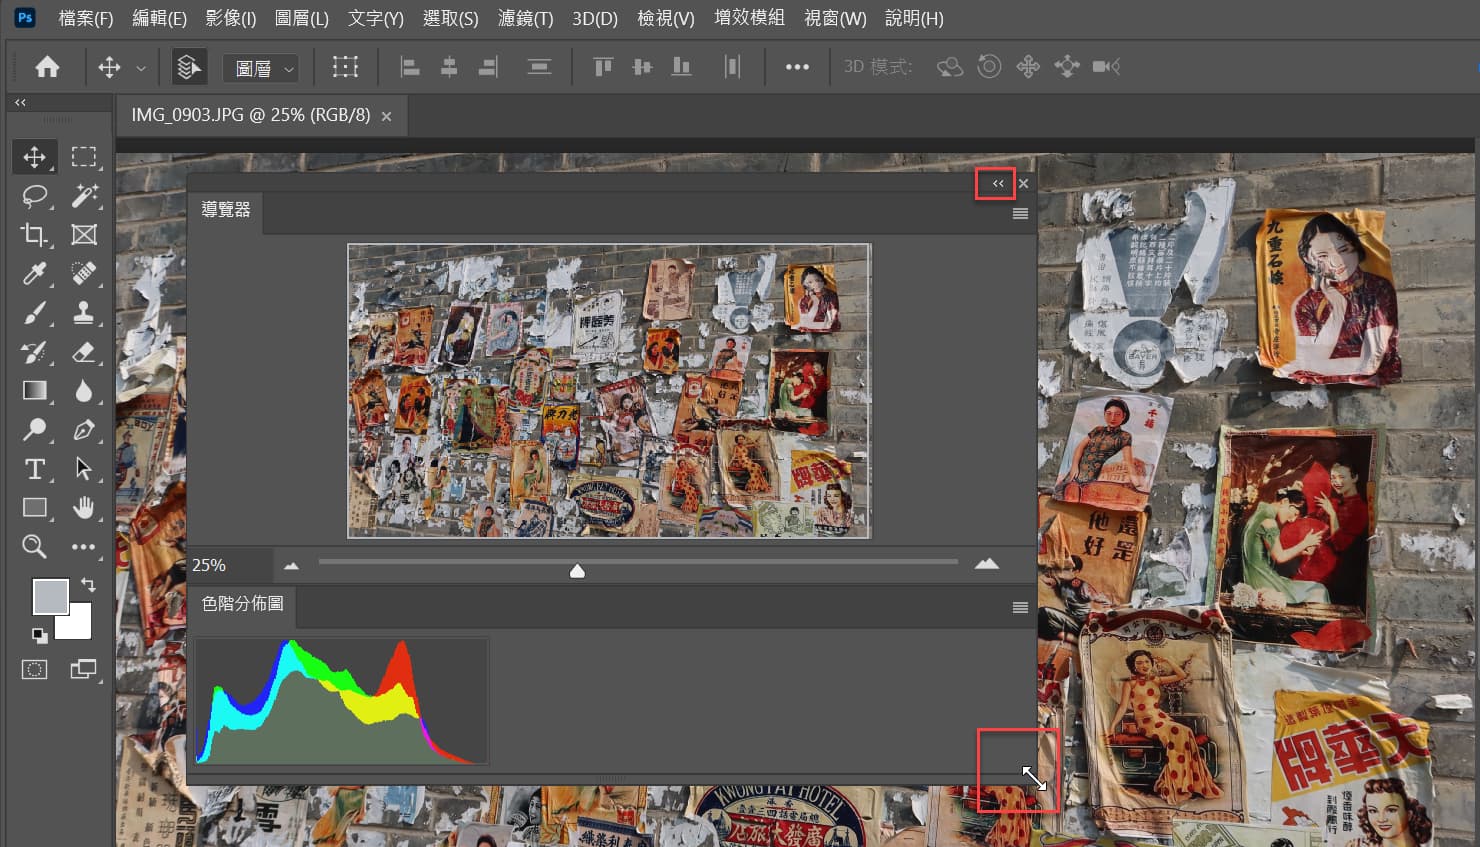The width and height of the screenshot is (1480, 847).
Task: Click the 25% zoom percentage field
Action: [x=229, y=565]
